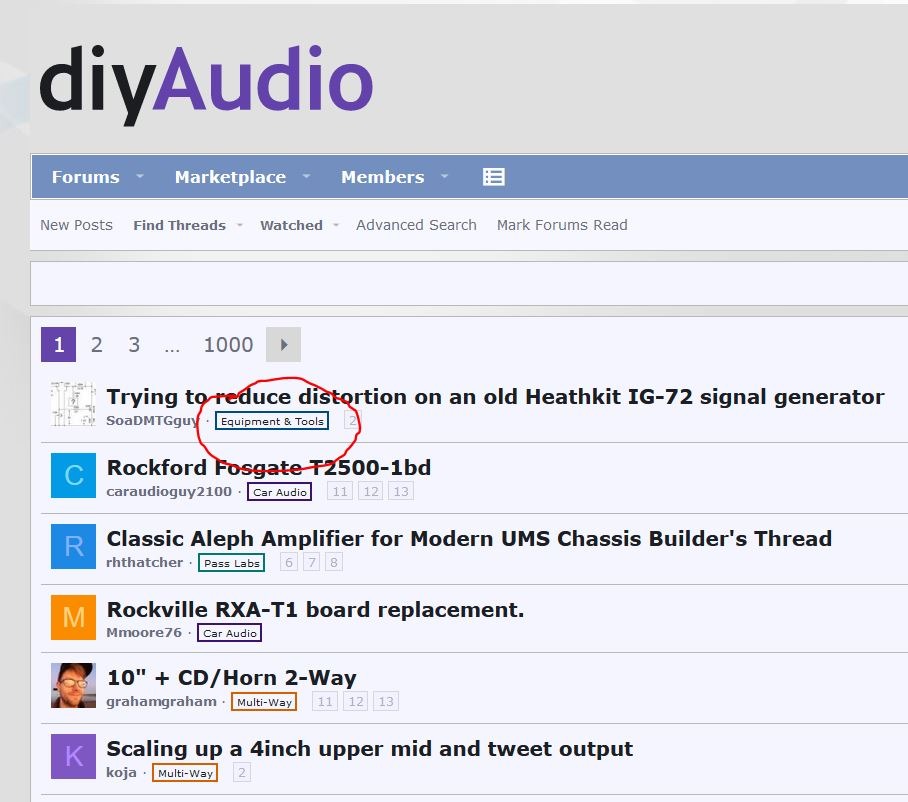Screen dimensions: 908x802
Task: Go to page 11 of CD/Horn thread
Action: (324, 702)
